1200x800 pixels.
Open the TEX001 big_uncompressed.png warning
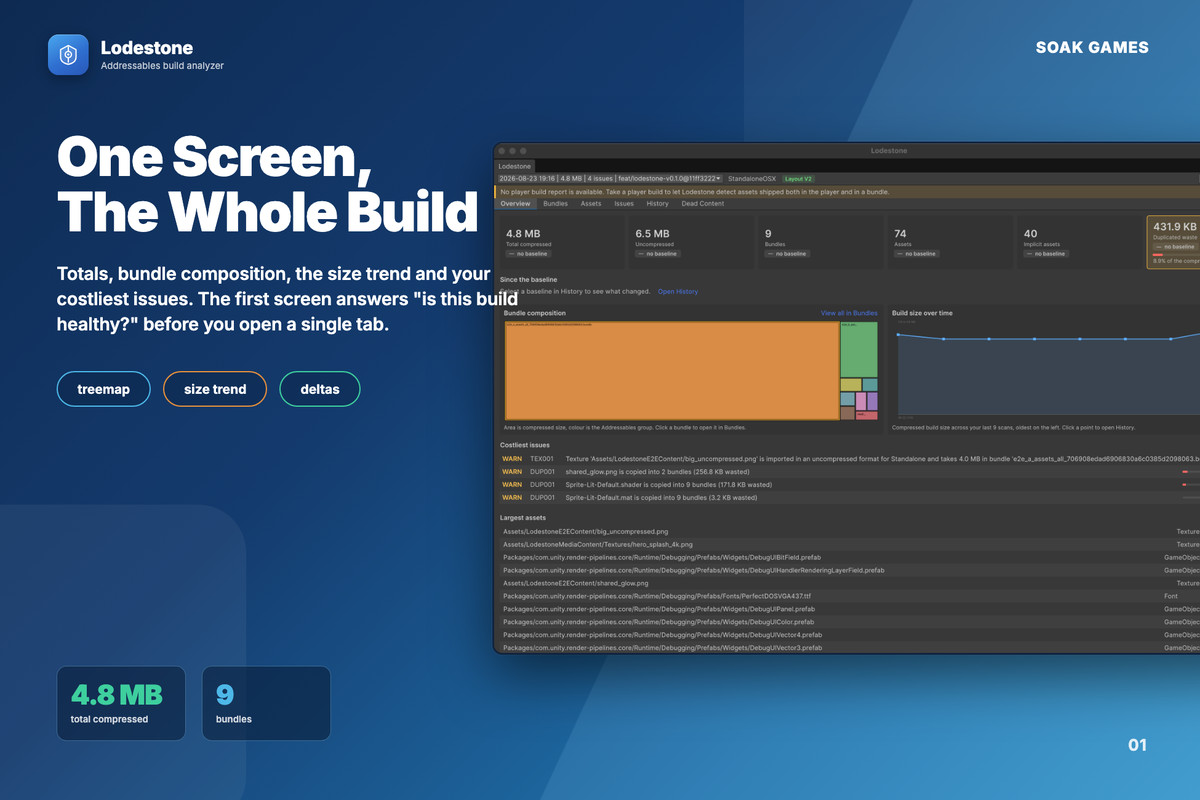(848, 458)
